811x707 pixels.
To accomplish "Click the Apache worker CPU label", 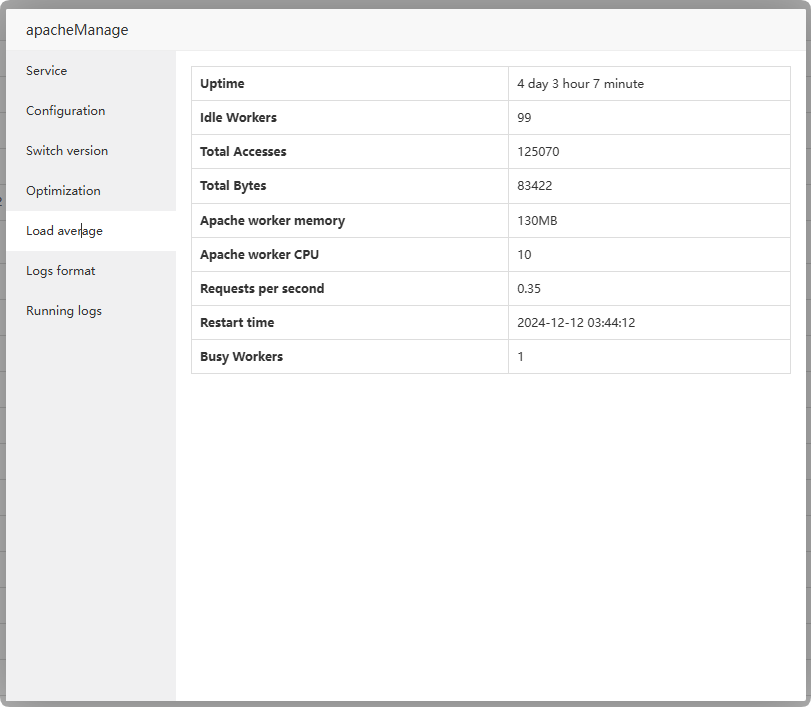I will pos(259,254).
